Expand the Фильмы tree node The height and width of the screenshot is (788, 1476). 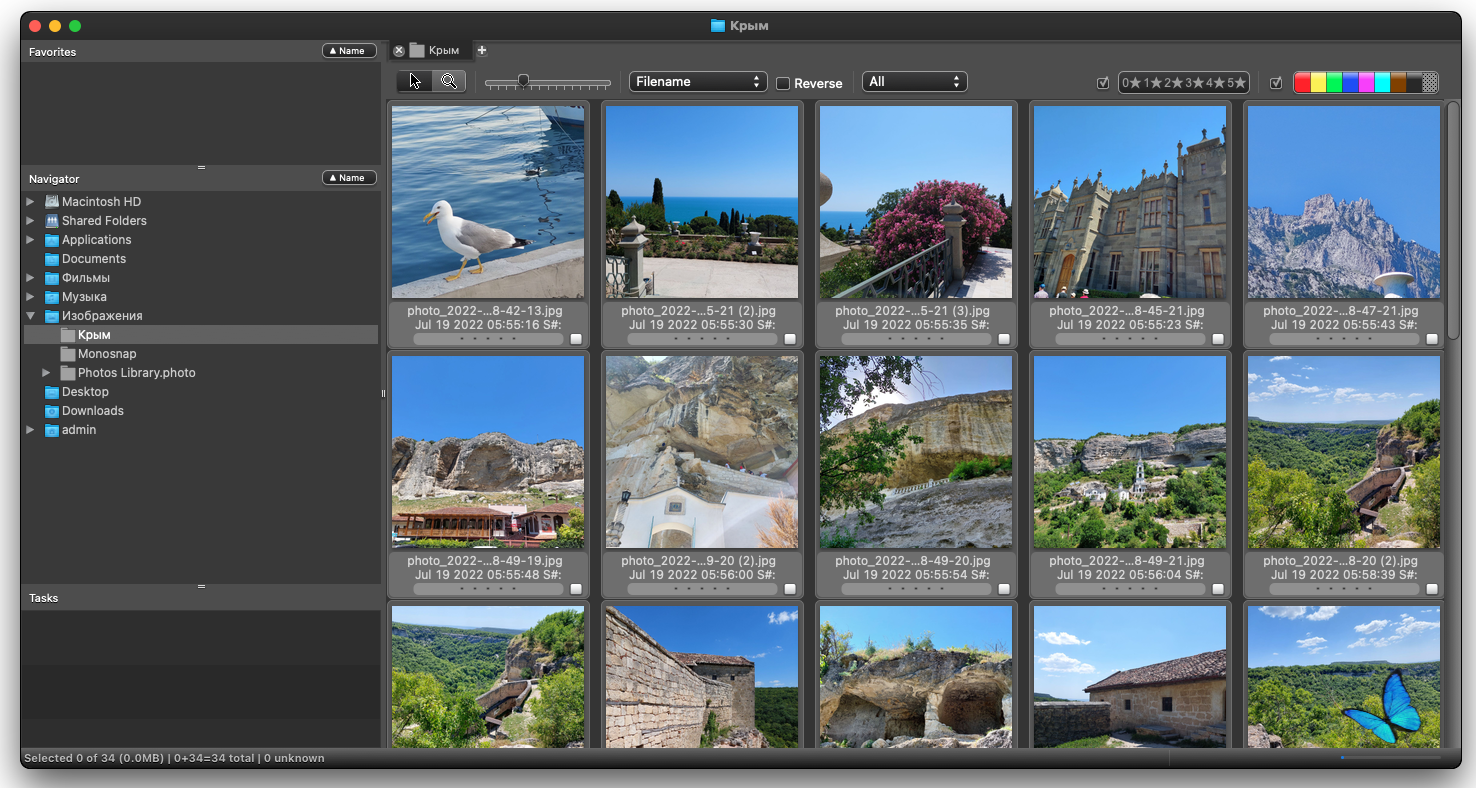tap(30, 278)
